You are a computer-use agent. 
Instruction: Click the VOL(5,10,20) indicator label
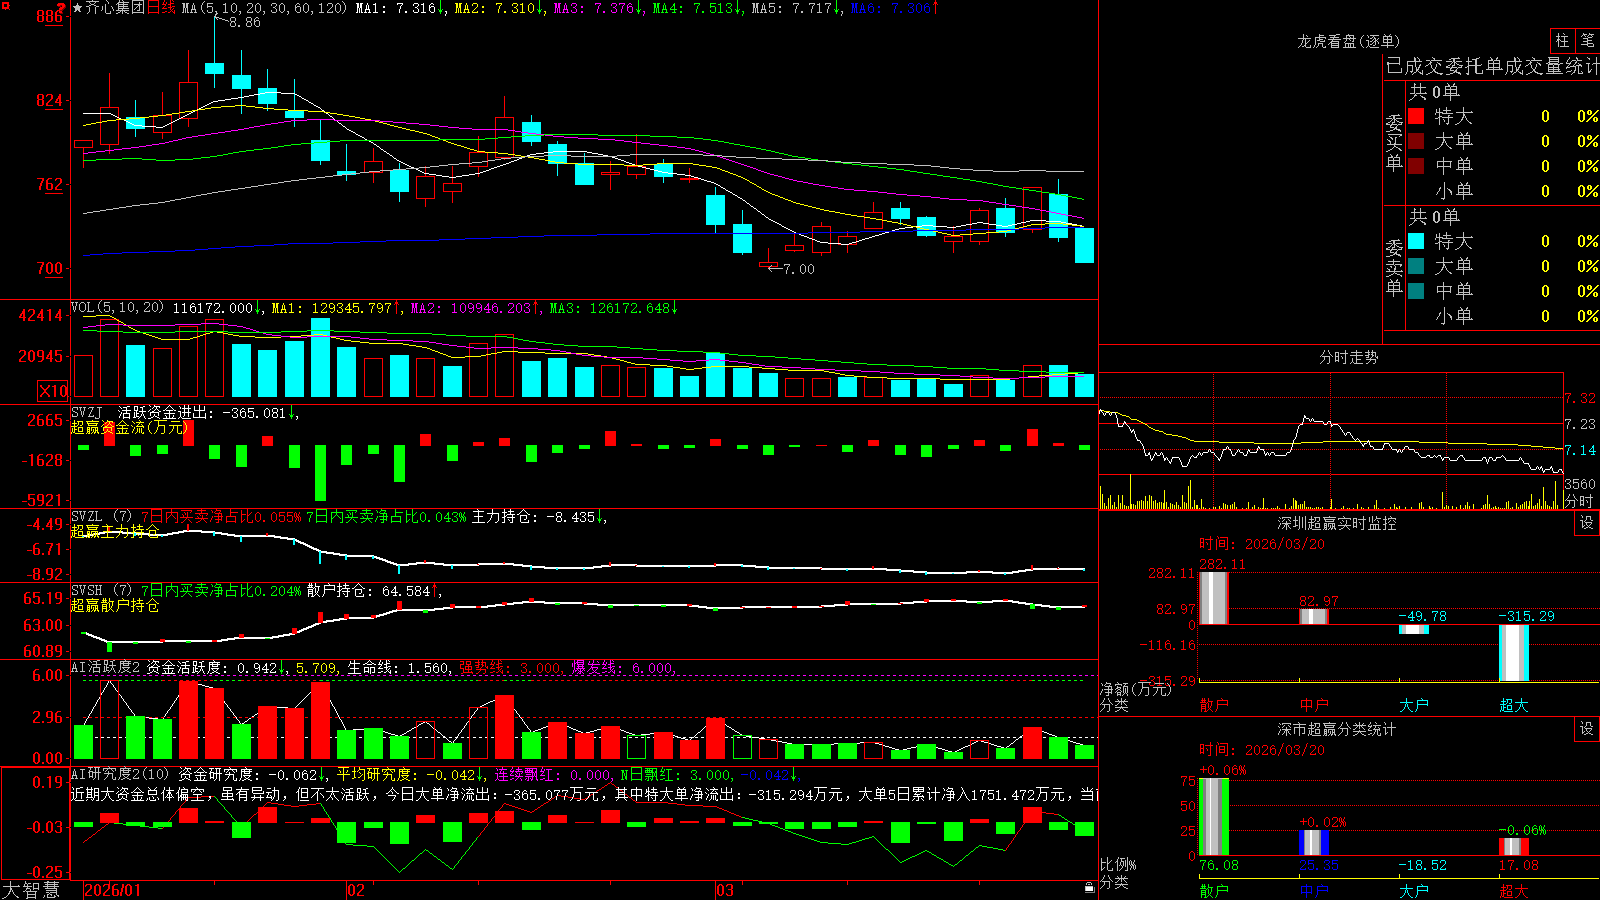(x=117, y=308)
